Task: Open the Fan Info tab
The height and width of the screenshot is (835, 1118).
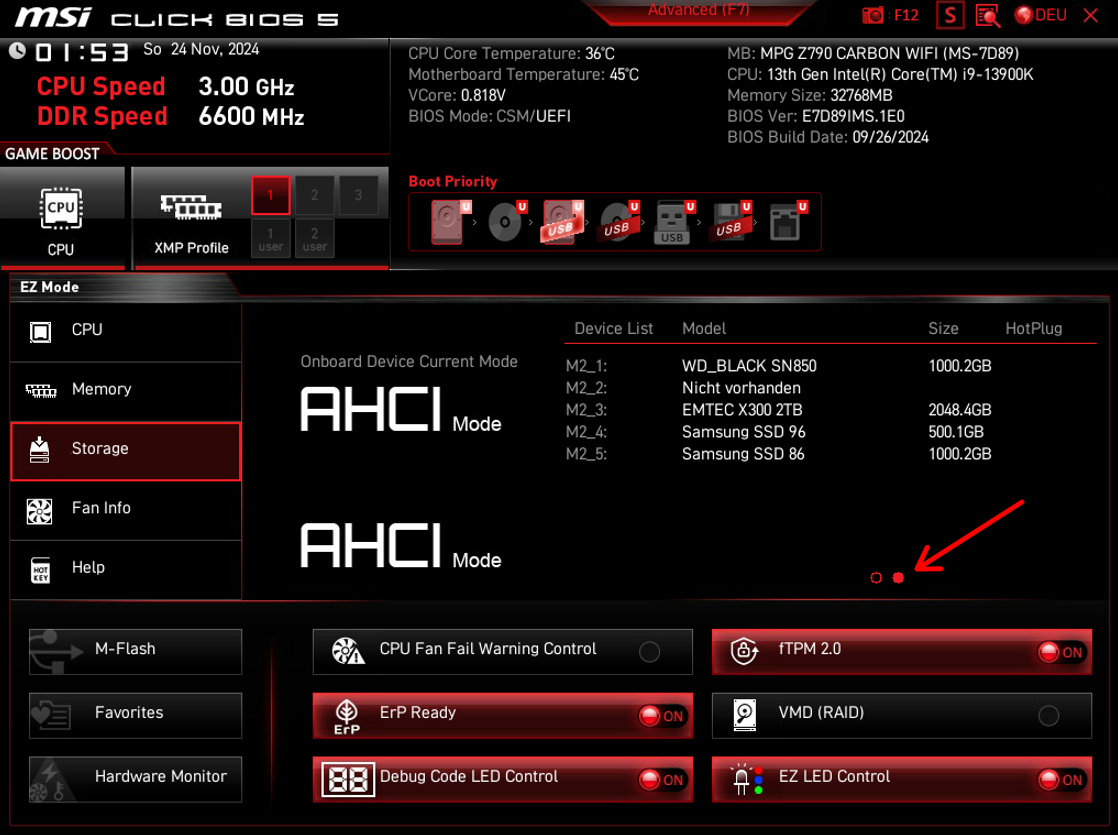Action: pos(126,510)
